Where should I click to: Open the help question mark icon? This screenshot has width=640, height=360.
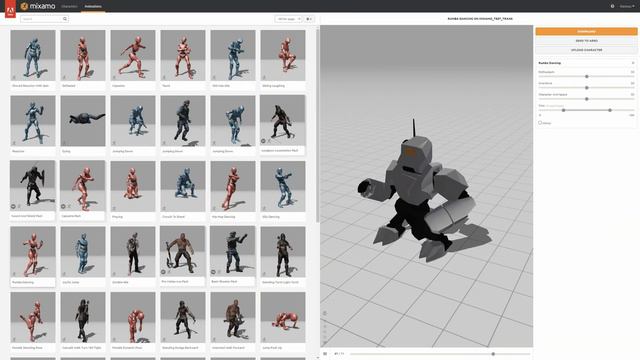612,6
